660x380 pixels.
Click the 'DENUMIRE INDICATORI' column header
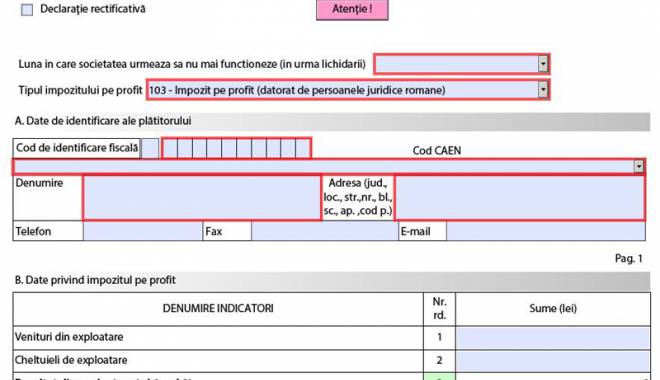218,308
